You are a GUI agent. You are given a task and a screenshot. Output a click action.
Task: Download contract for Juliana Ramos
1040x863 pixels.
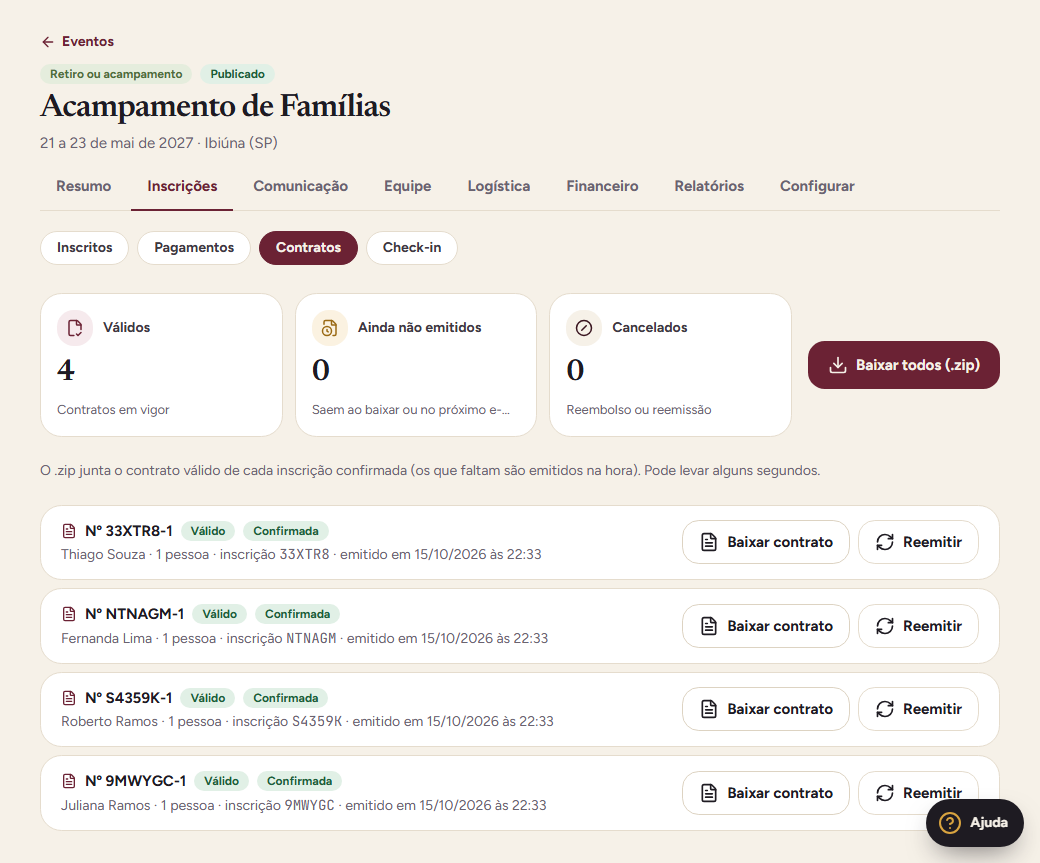coord(765,793)
